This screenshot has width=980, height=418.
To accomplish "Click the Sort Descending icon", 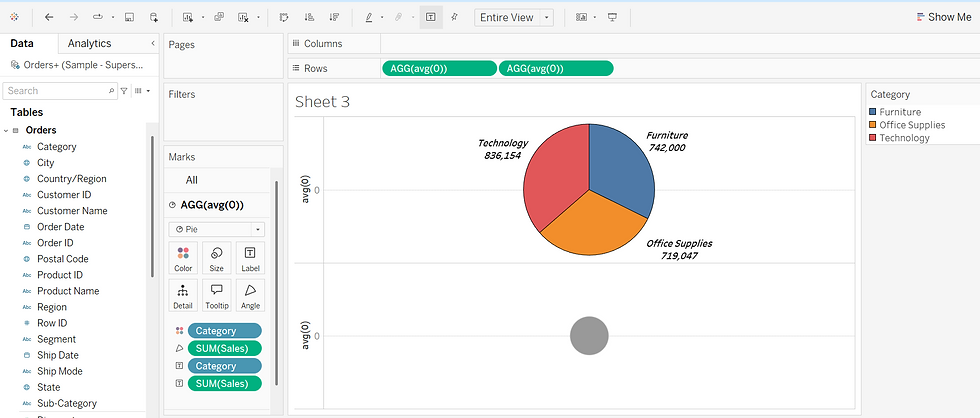I will [x=334, y=17].
